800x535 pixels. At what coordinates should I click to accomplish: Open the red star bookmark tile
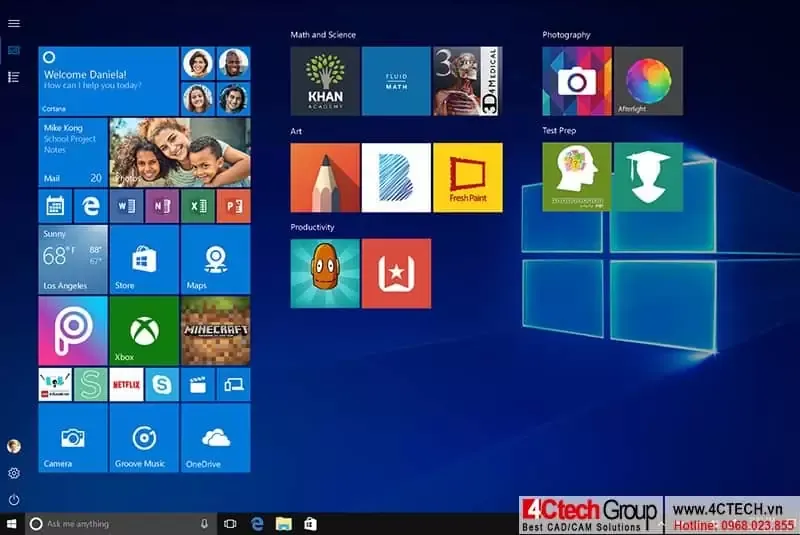coord(396,273)
